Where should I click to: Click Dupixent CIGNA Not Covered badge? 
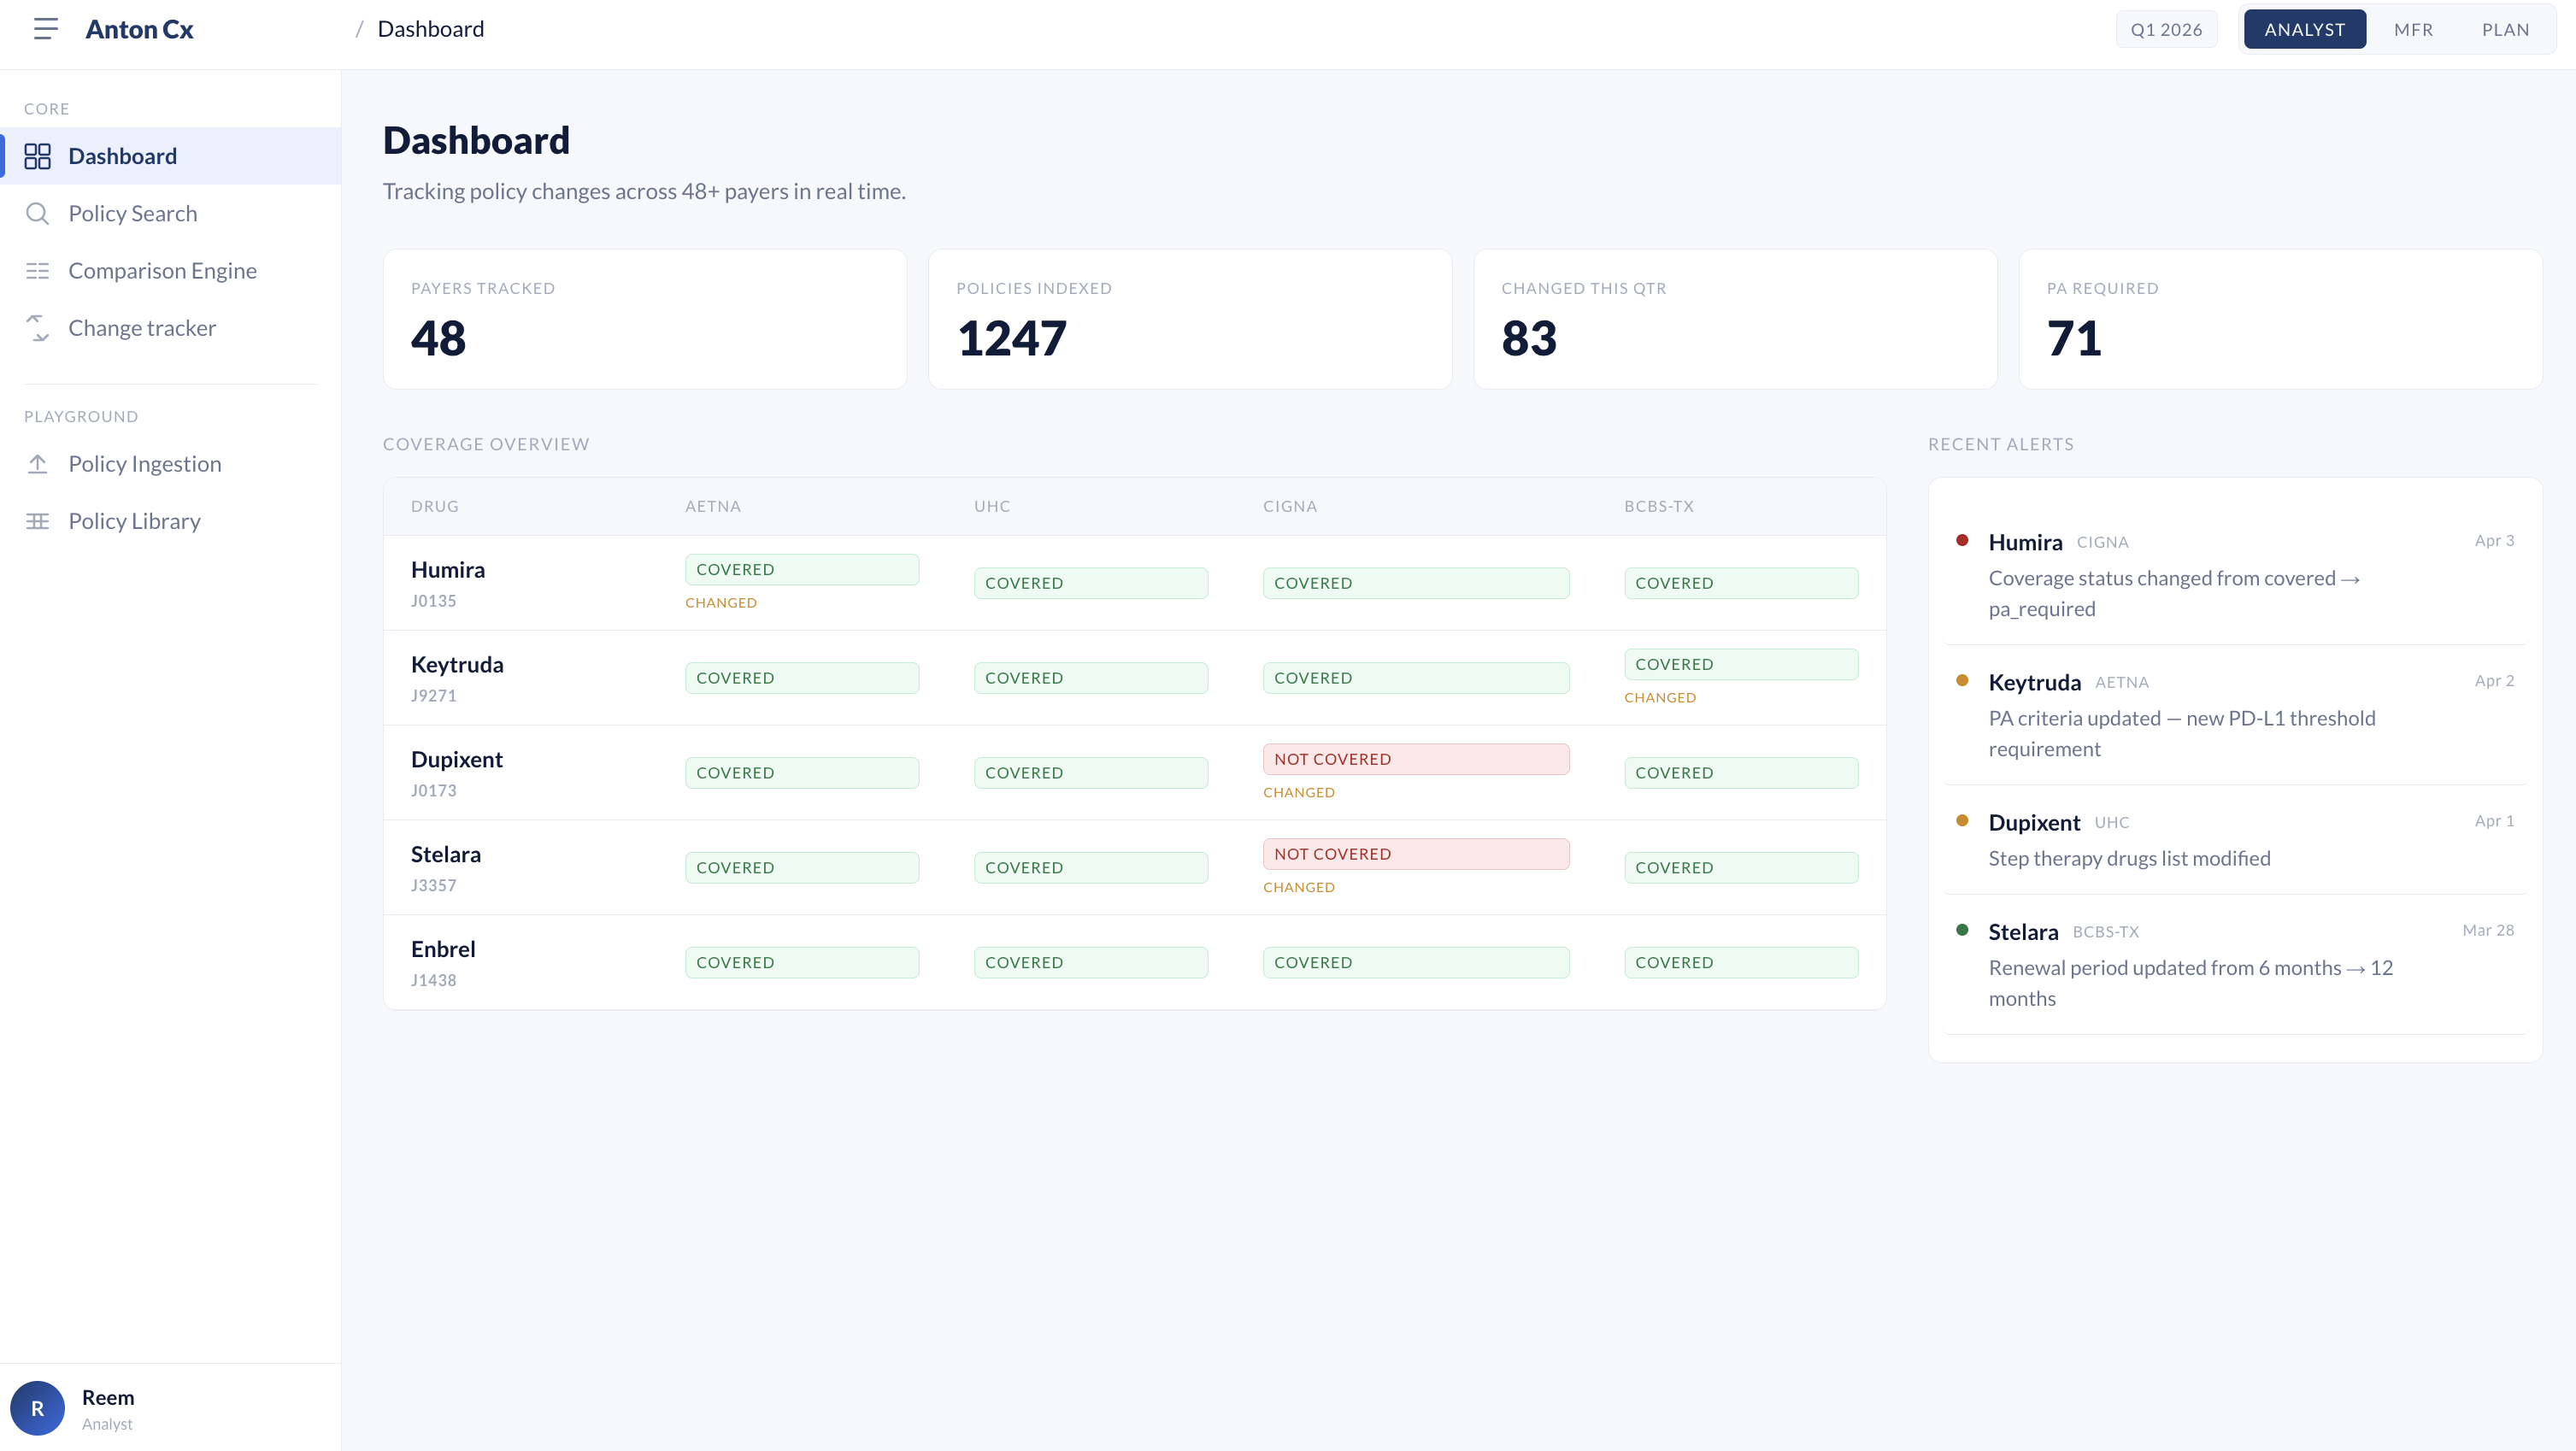click(x=1415, y=759)
